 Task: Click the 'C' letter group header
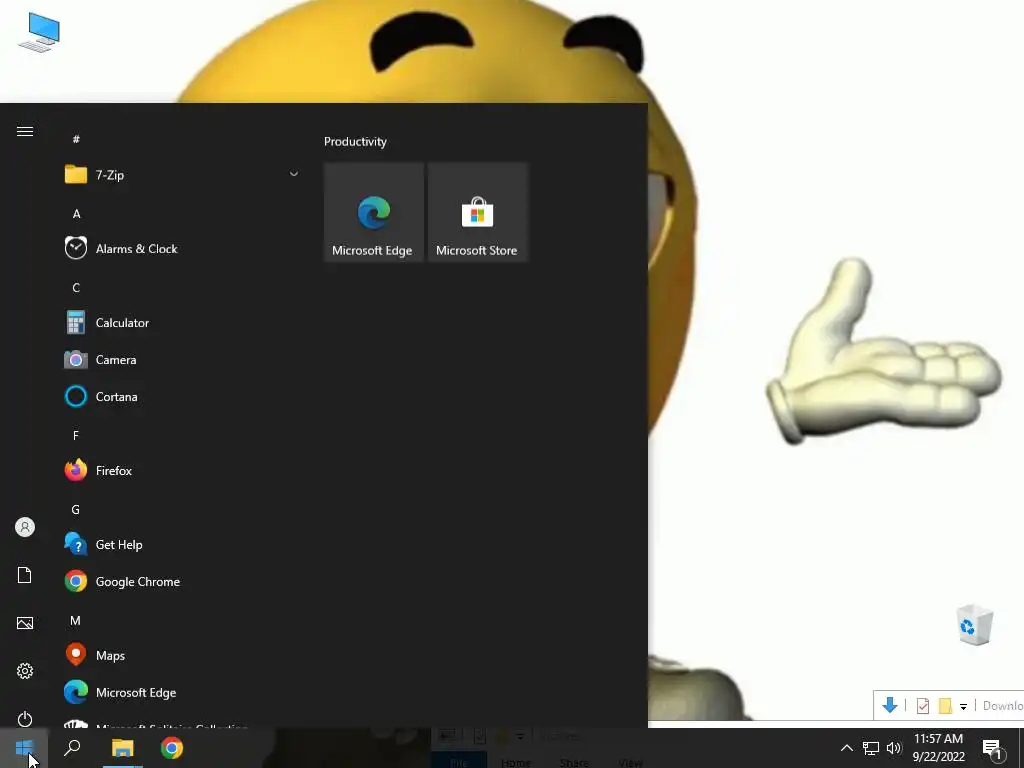tap(76, 287)
